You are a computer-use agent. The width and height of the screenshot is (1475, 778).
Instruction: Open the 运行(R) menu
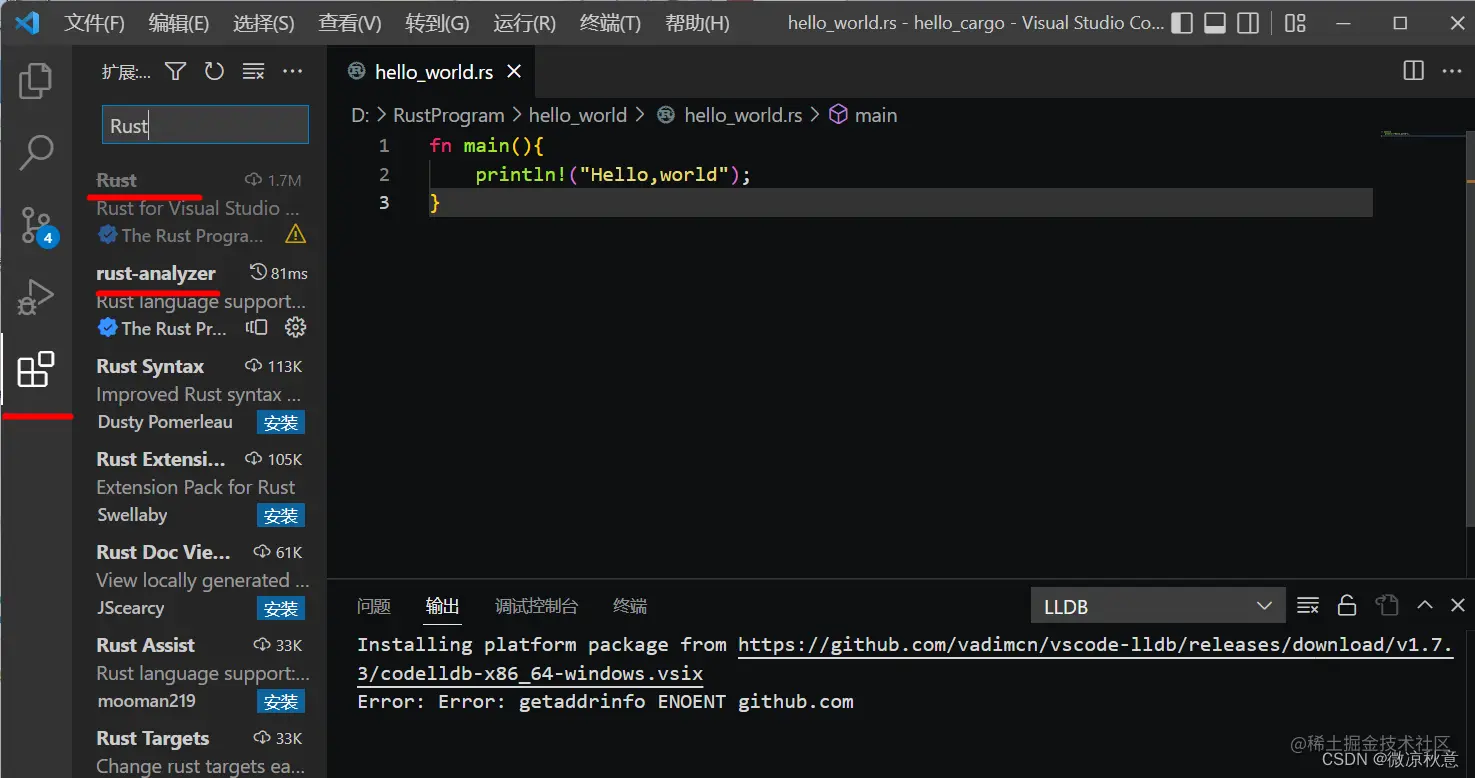524,23
